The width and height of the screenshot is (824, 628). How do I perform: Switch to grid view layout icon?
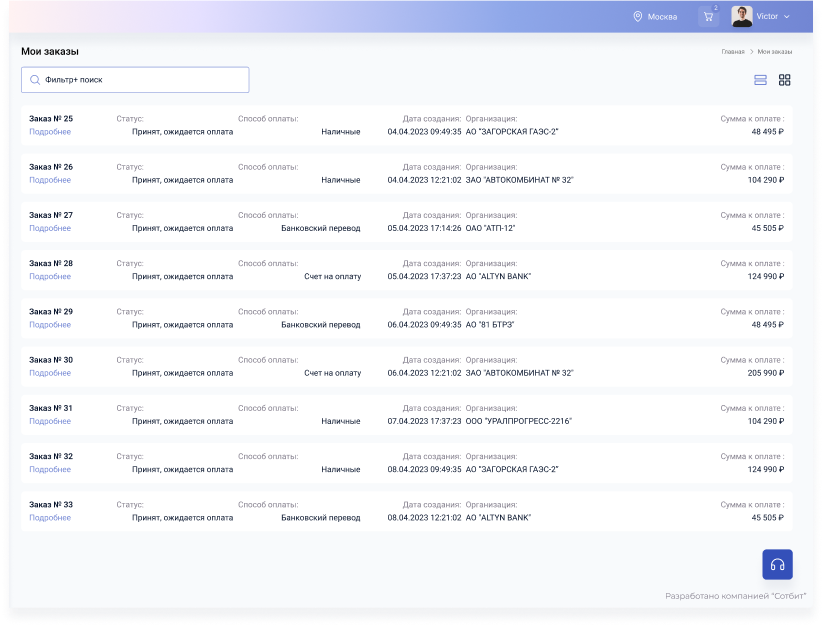click(x=785, y=80)
